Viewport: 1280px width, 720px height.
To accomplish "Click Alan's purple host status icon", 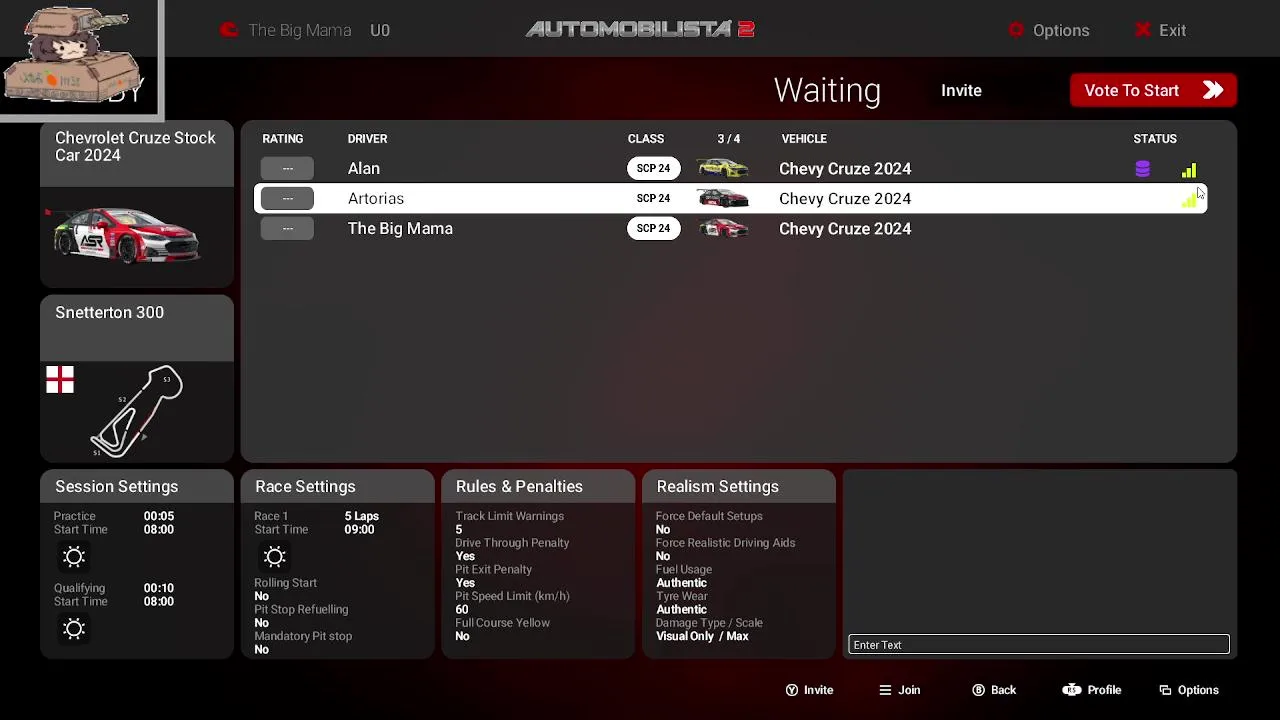I will point(1142,169).
